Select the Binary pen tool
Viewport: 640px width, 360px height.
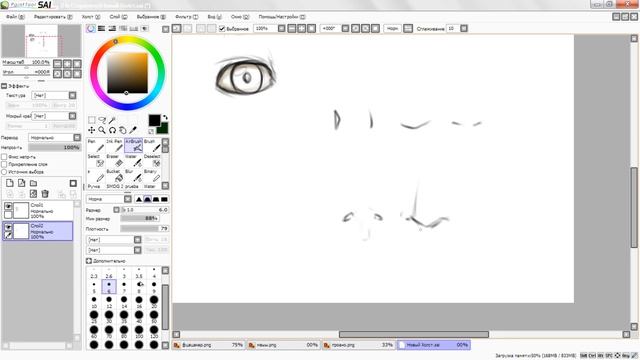152,176
